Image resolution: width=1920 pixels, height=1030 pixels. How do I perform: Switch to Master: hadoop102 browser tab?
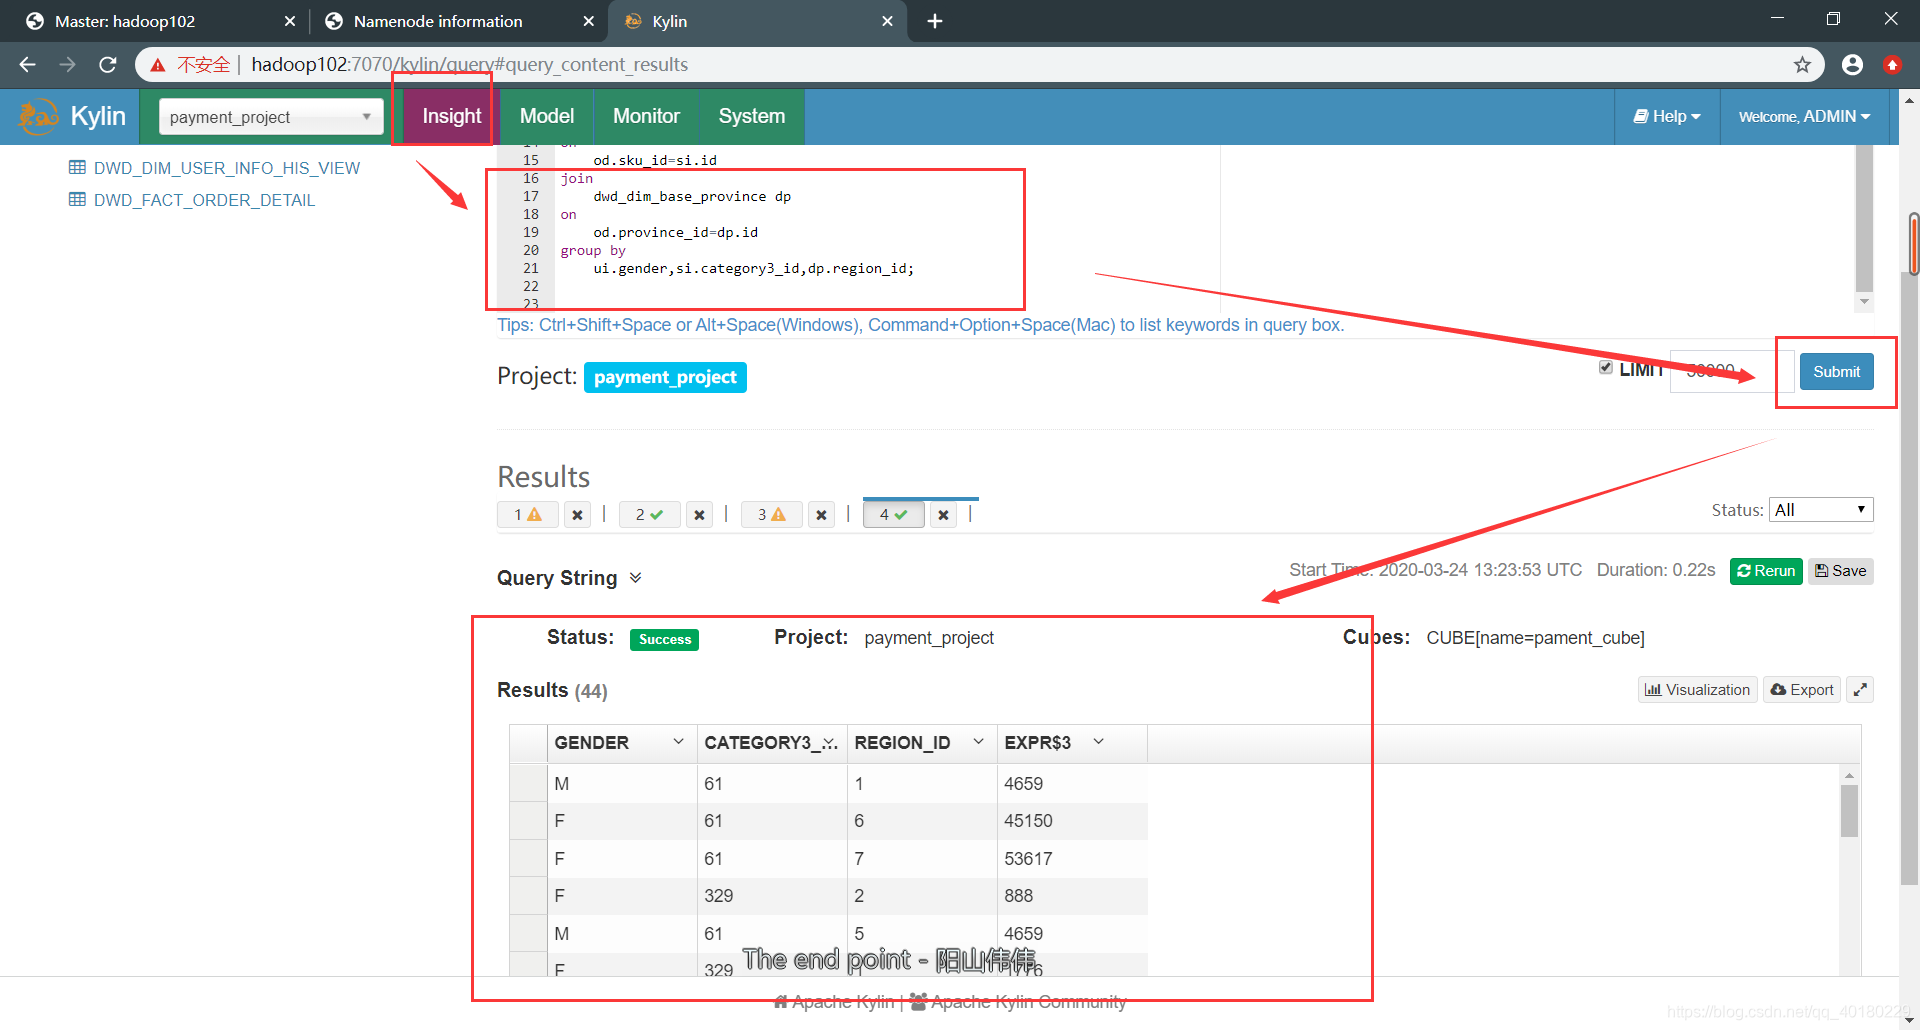(155, 21)
